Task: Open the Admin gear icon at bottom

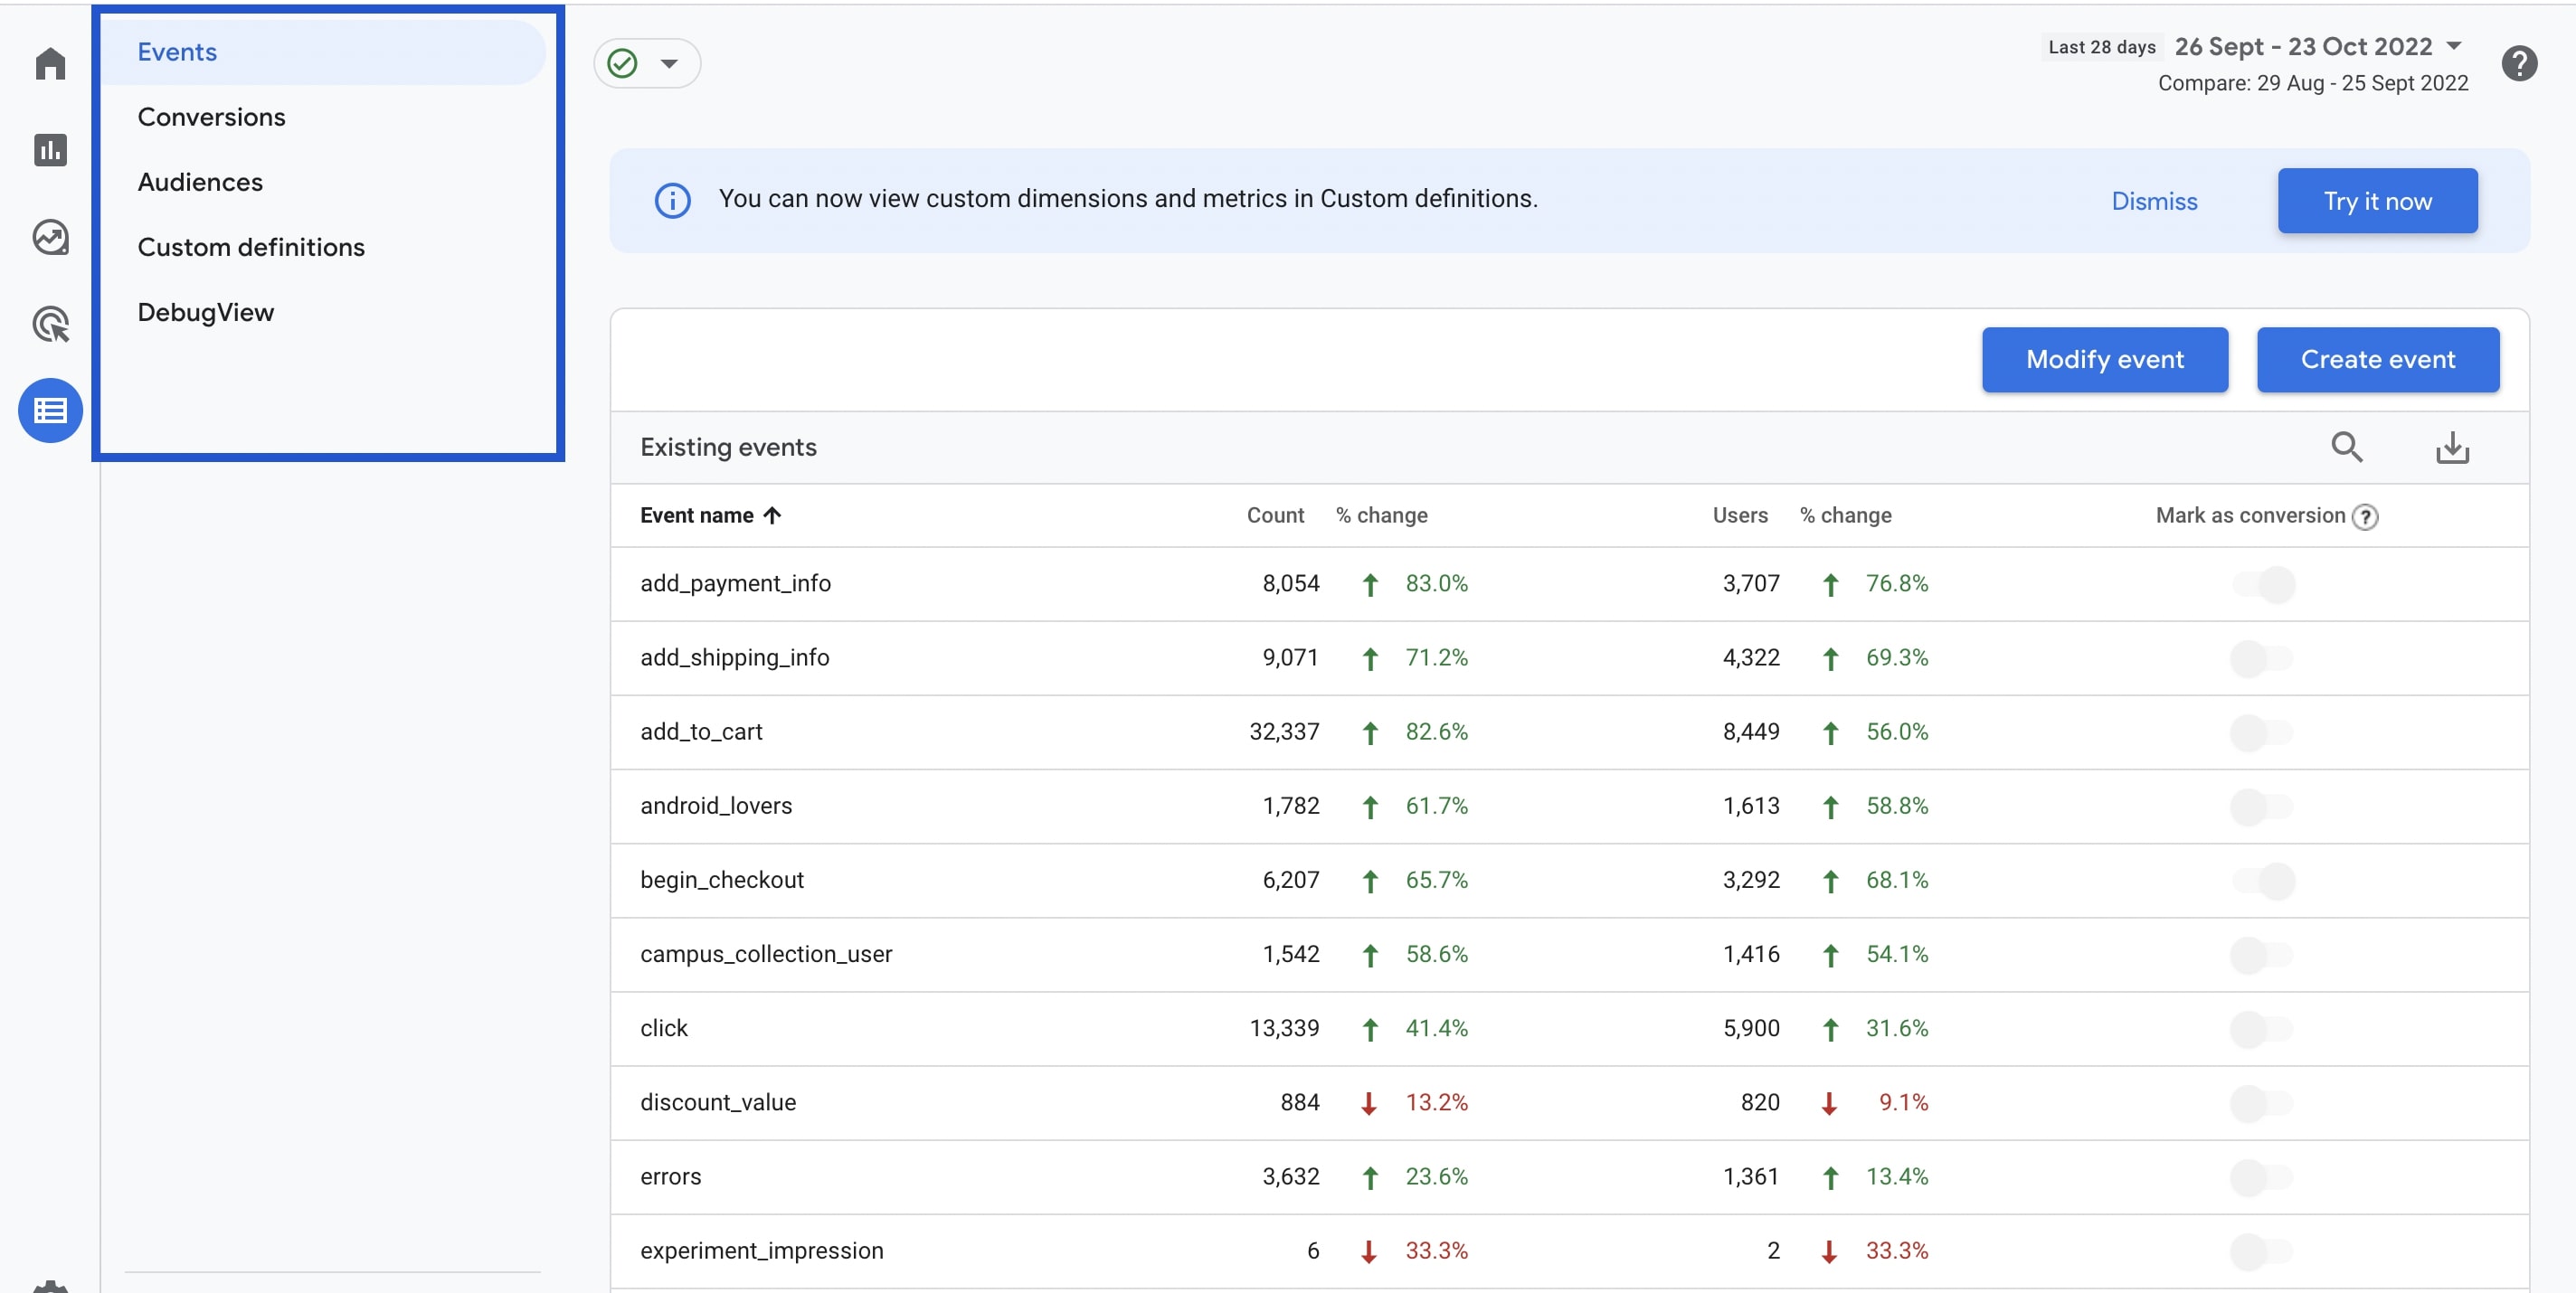Action: point(50,1286)
